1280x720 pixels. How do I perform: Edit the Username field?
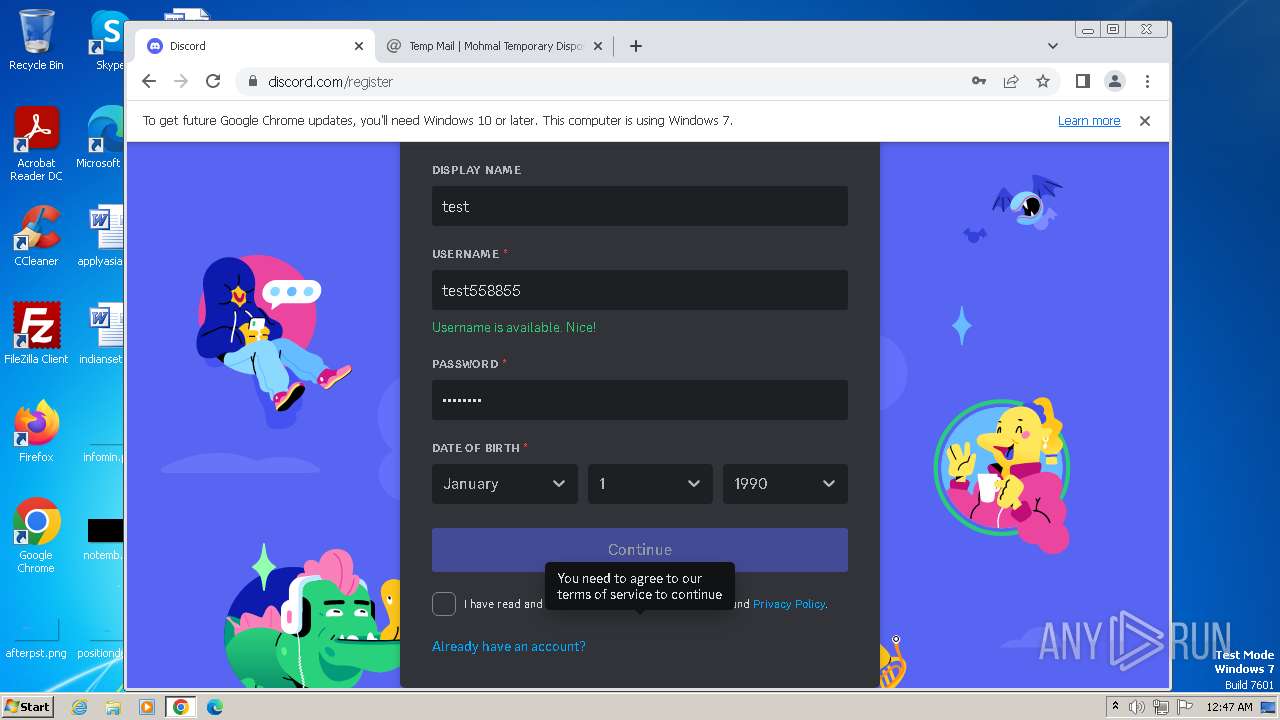(x=640, y=290)
